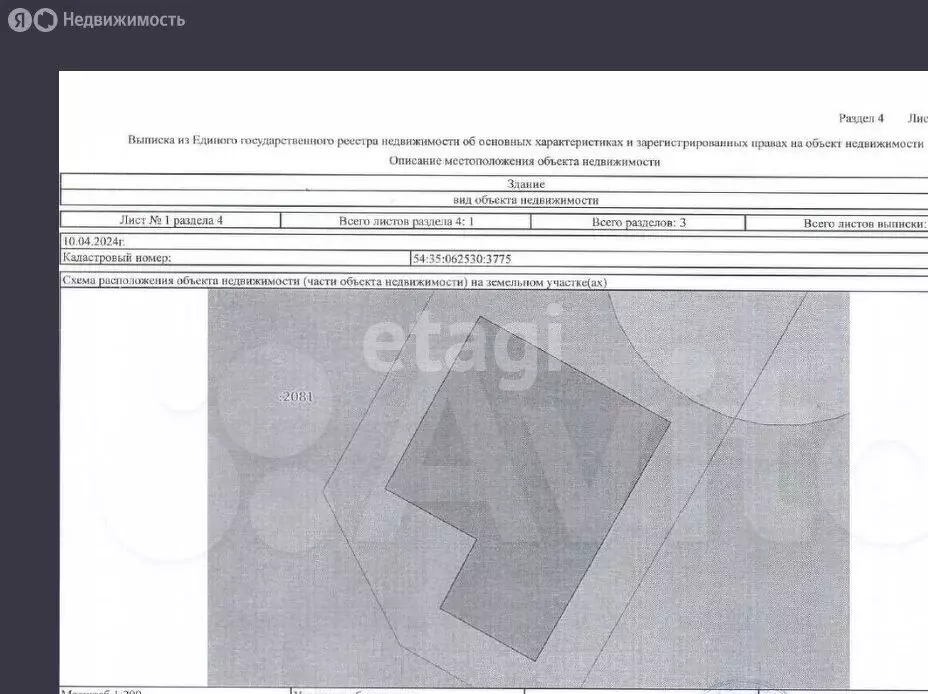Click the 'Раздел 4' label
The height and width of the screenshot is (694, 928).
(861, 118)
